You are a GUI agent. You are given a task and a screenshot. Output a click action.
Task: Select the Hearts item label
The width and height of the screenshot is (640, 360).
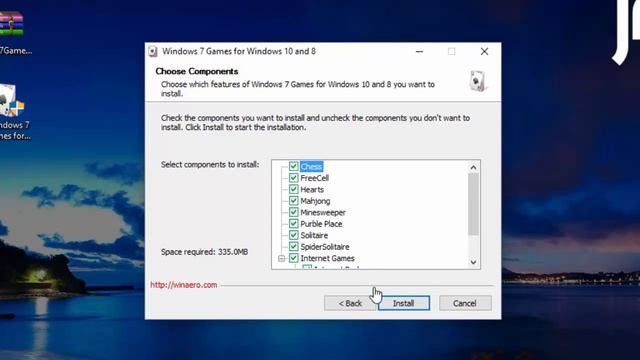click(x=312, y=189)
